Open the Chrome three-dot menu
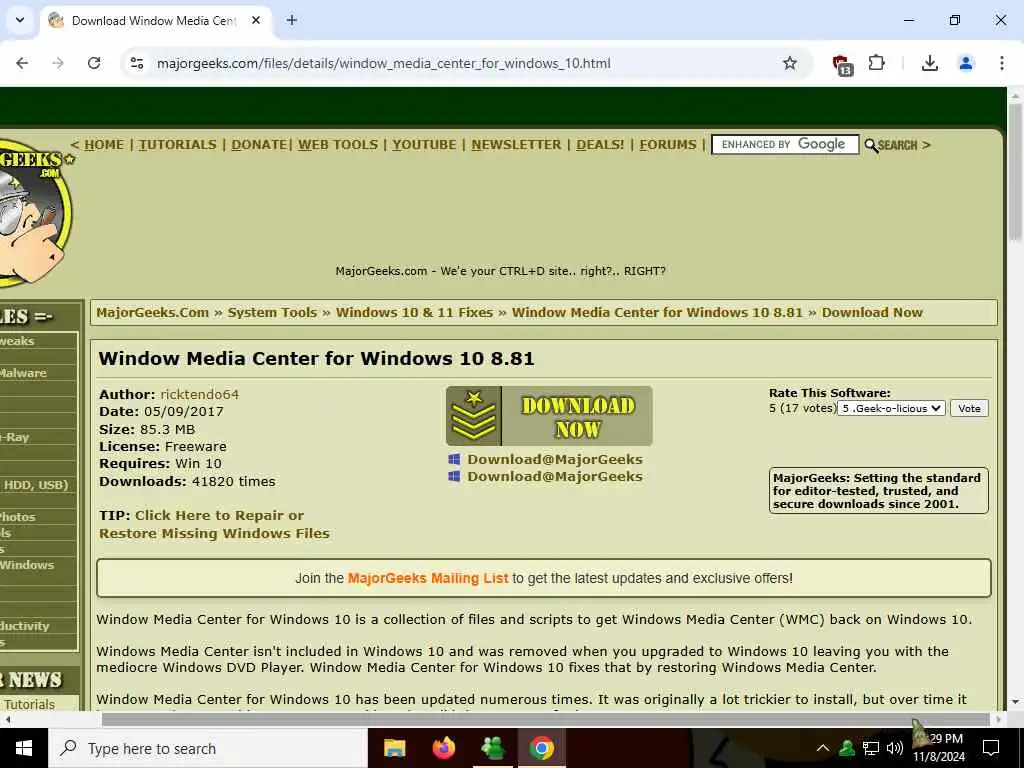Image resolution: width=1024 pixels, height=768 pixels. [1002, 63]
